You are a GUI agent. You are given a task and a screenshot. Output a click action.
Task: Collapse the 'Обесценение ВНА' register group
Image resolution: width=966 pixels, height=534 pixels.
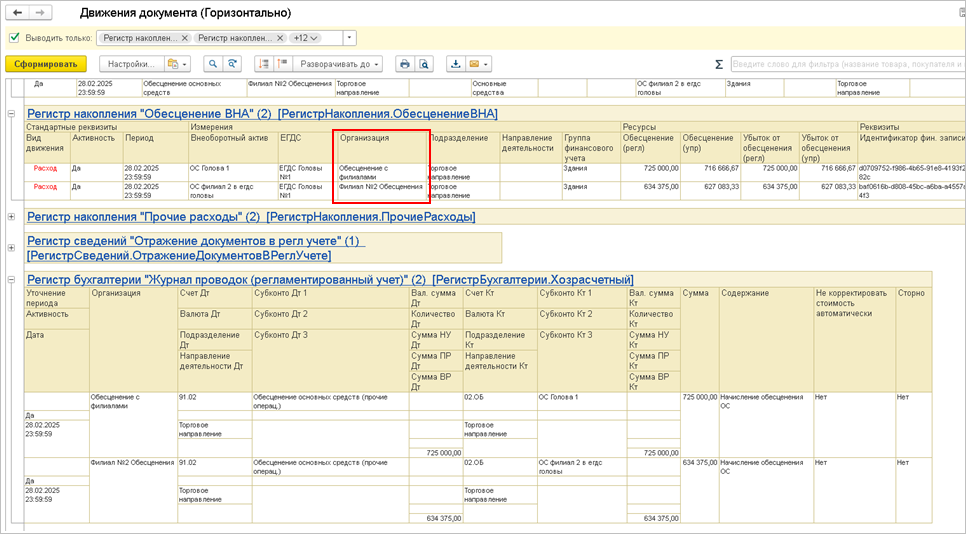click(x=11, y=114)
